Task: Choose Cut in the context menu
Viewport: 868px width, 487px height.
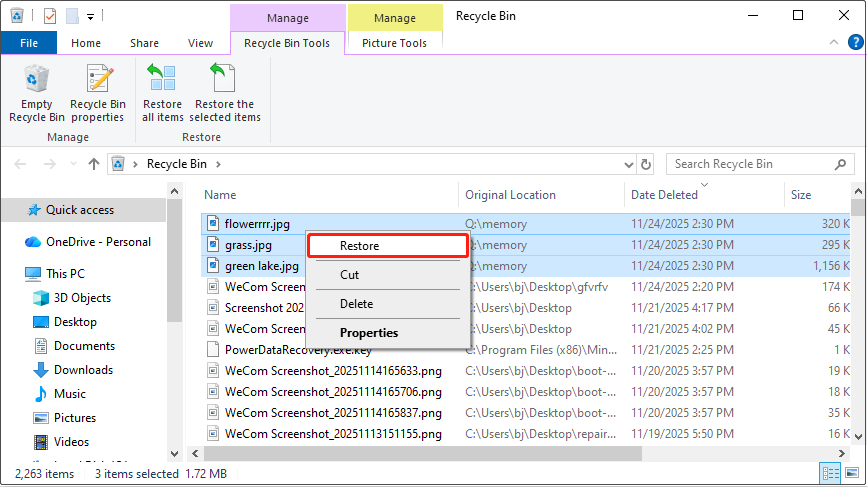Action: point(388,274)
